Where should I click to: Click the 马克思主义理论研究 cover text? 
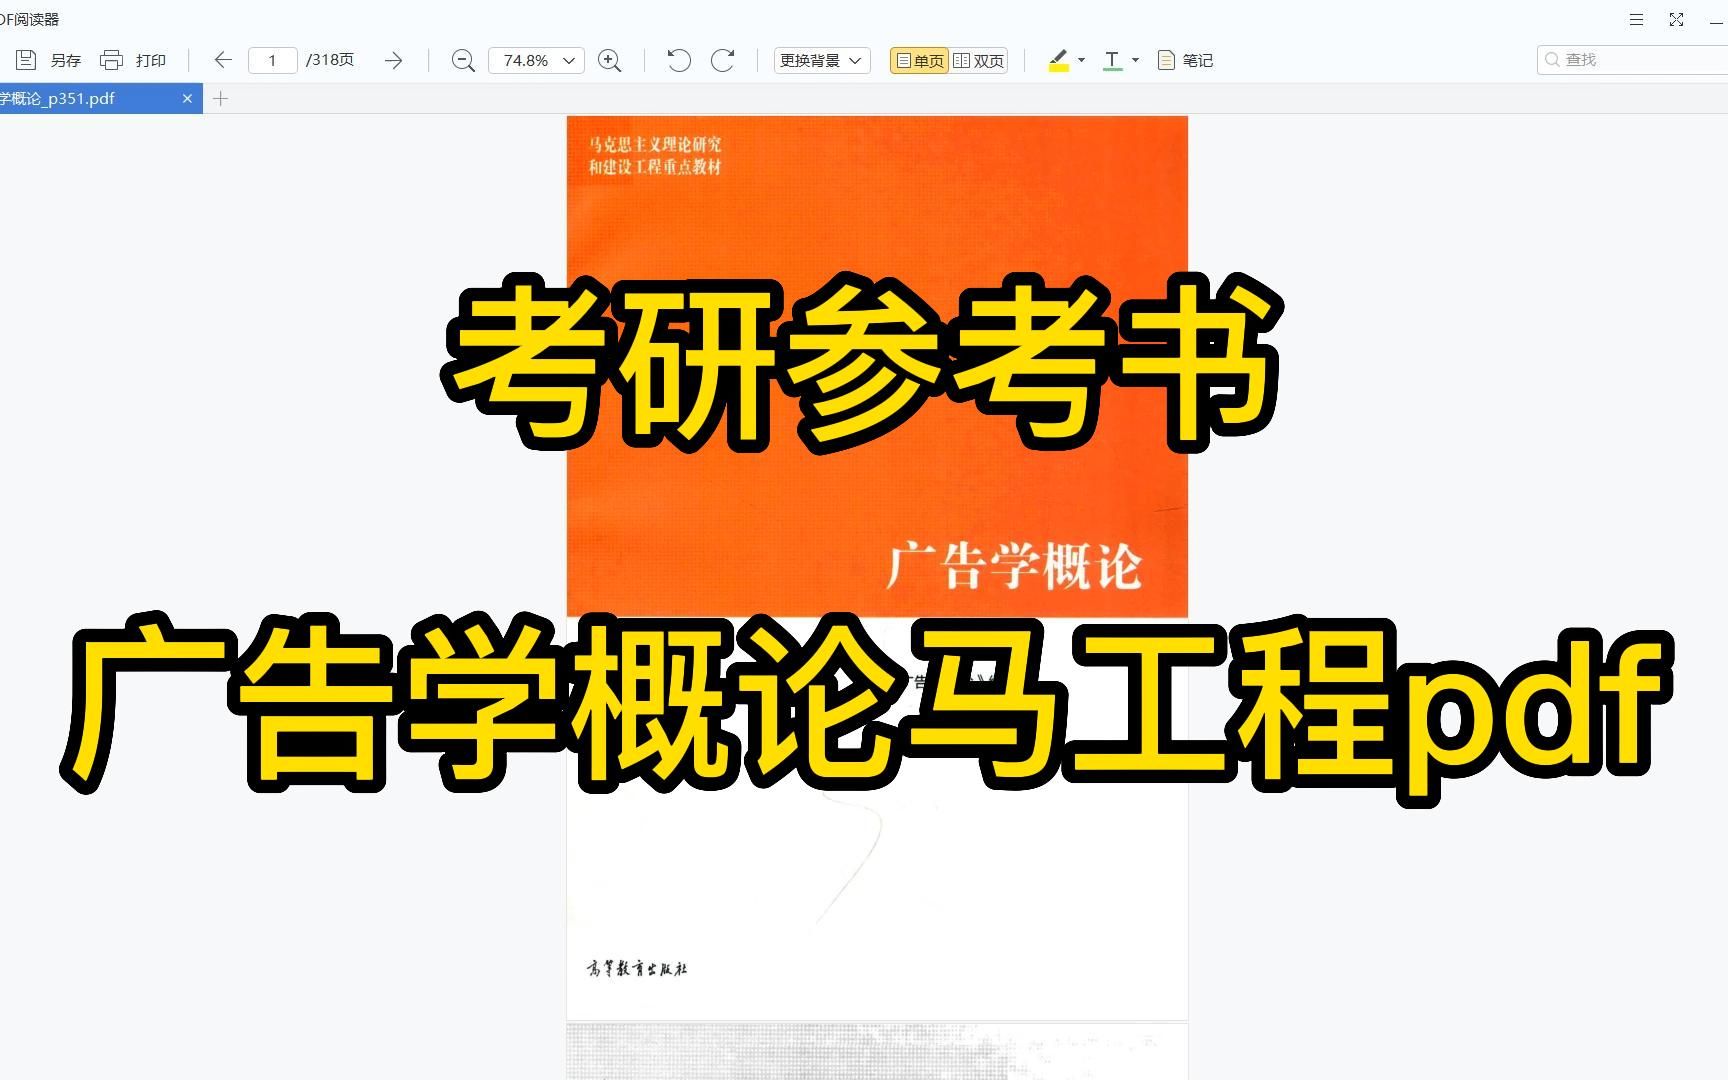click(x=655, y=144)
